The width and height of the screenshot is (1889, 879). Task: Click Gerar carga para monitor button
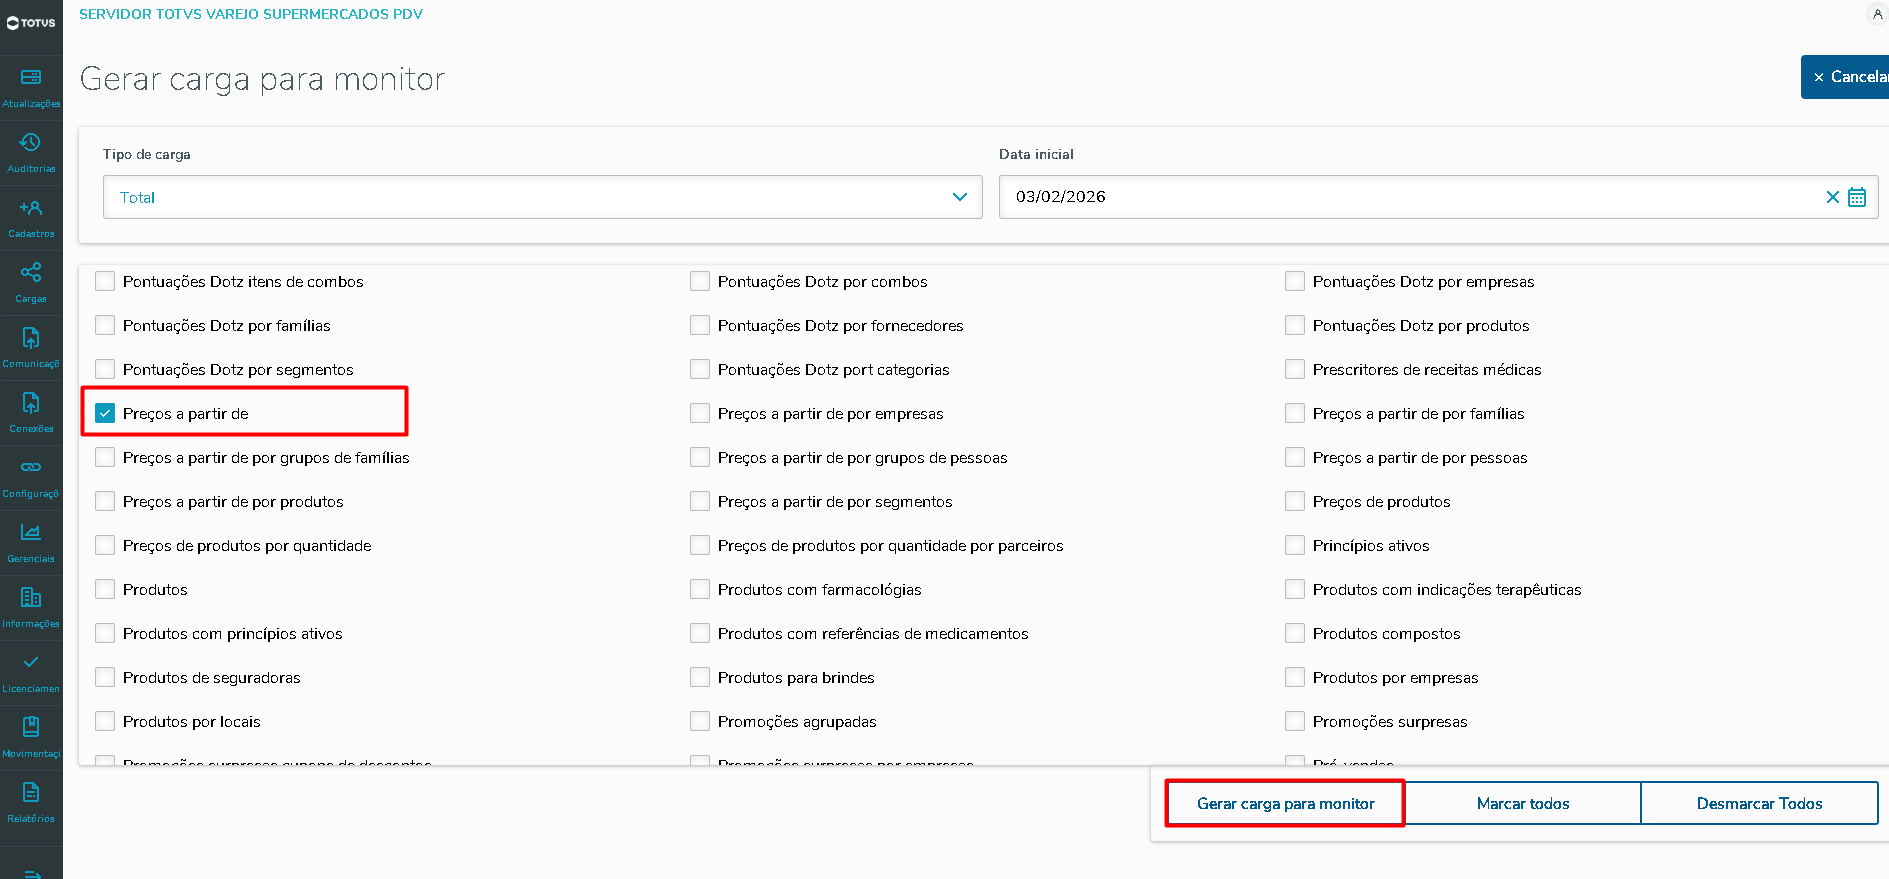1285,803
